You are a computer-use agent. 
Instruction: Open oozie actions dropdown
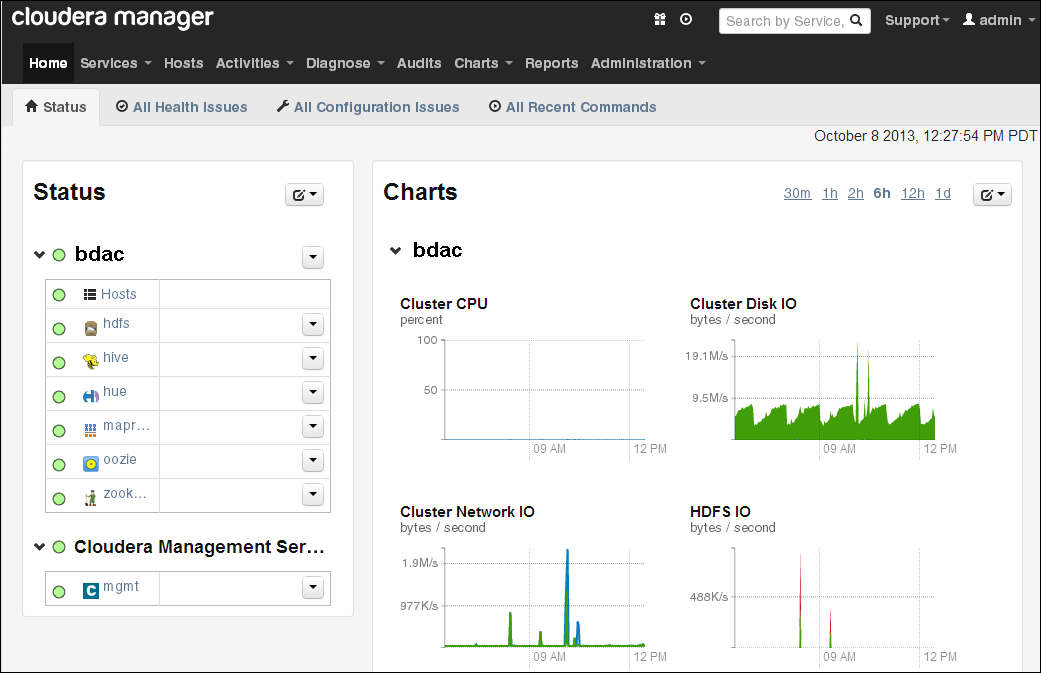pos(313,460)
